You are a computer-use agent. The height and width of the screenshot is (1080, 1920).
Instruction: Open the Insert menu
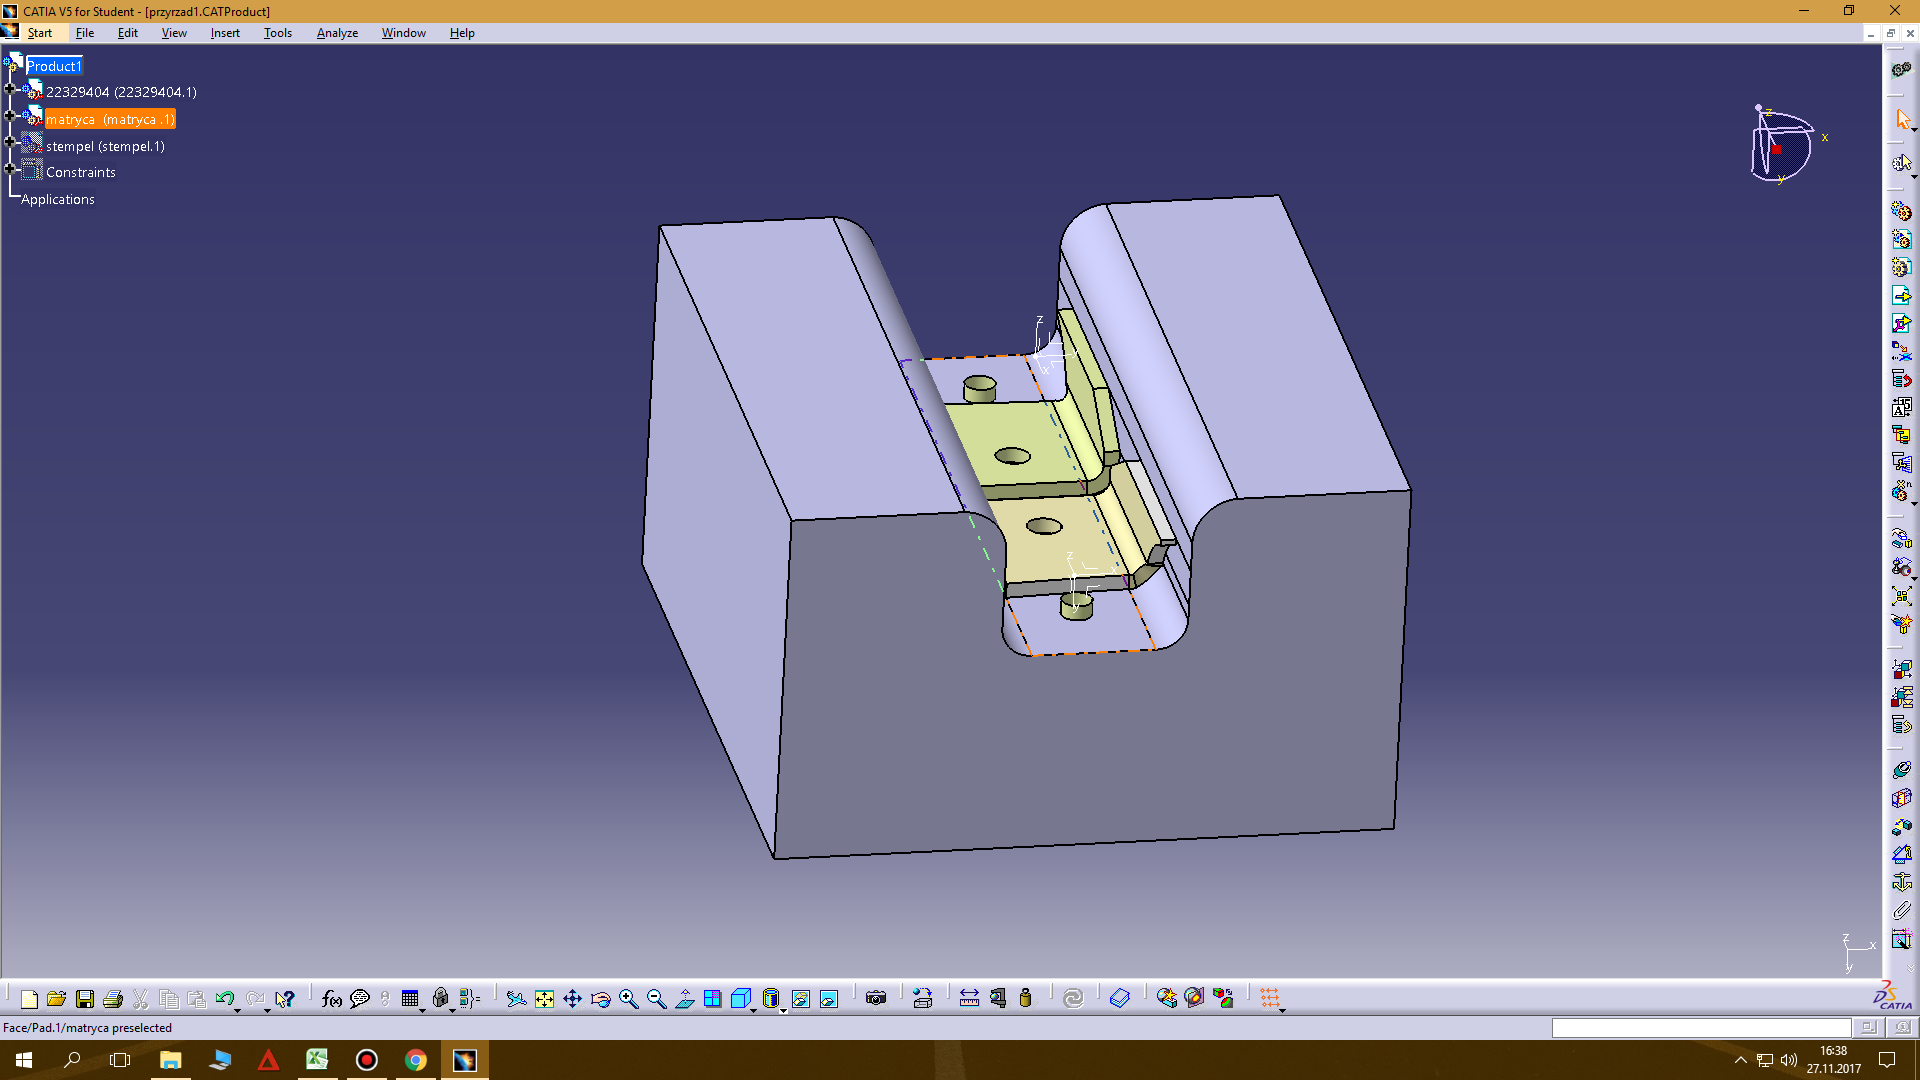pyautogui.click(x=225, y=33)
